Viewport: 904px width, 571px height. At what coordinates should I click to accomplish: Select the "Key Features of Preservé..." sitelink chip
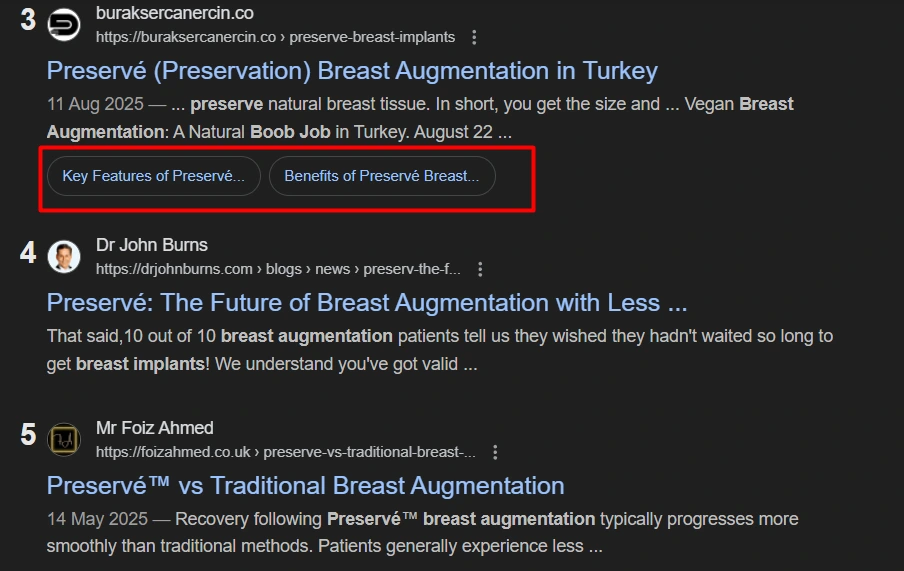153,176
